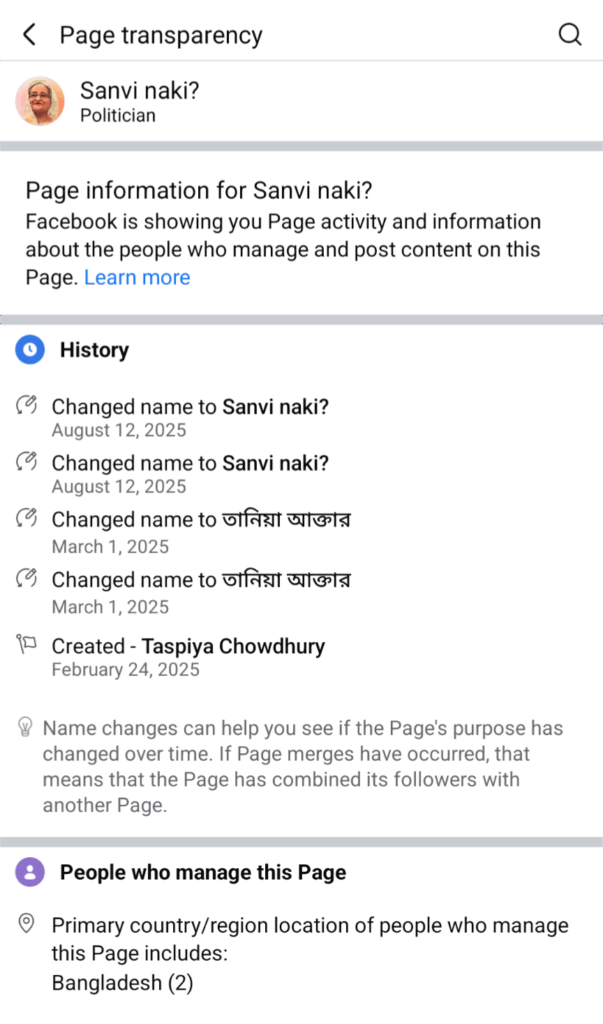Tap the lightbulb tip icon
Viewport: 603px width, 1024px height.
tap(26, 727)
